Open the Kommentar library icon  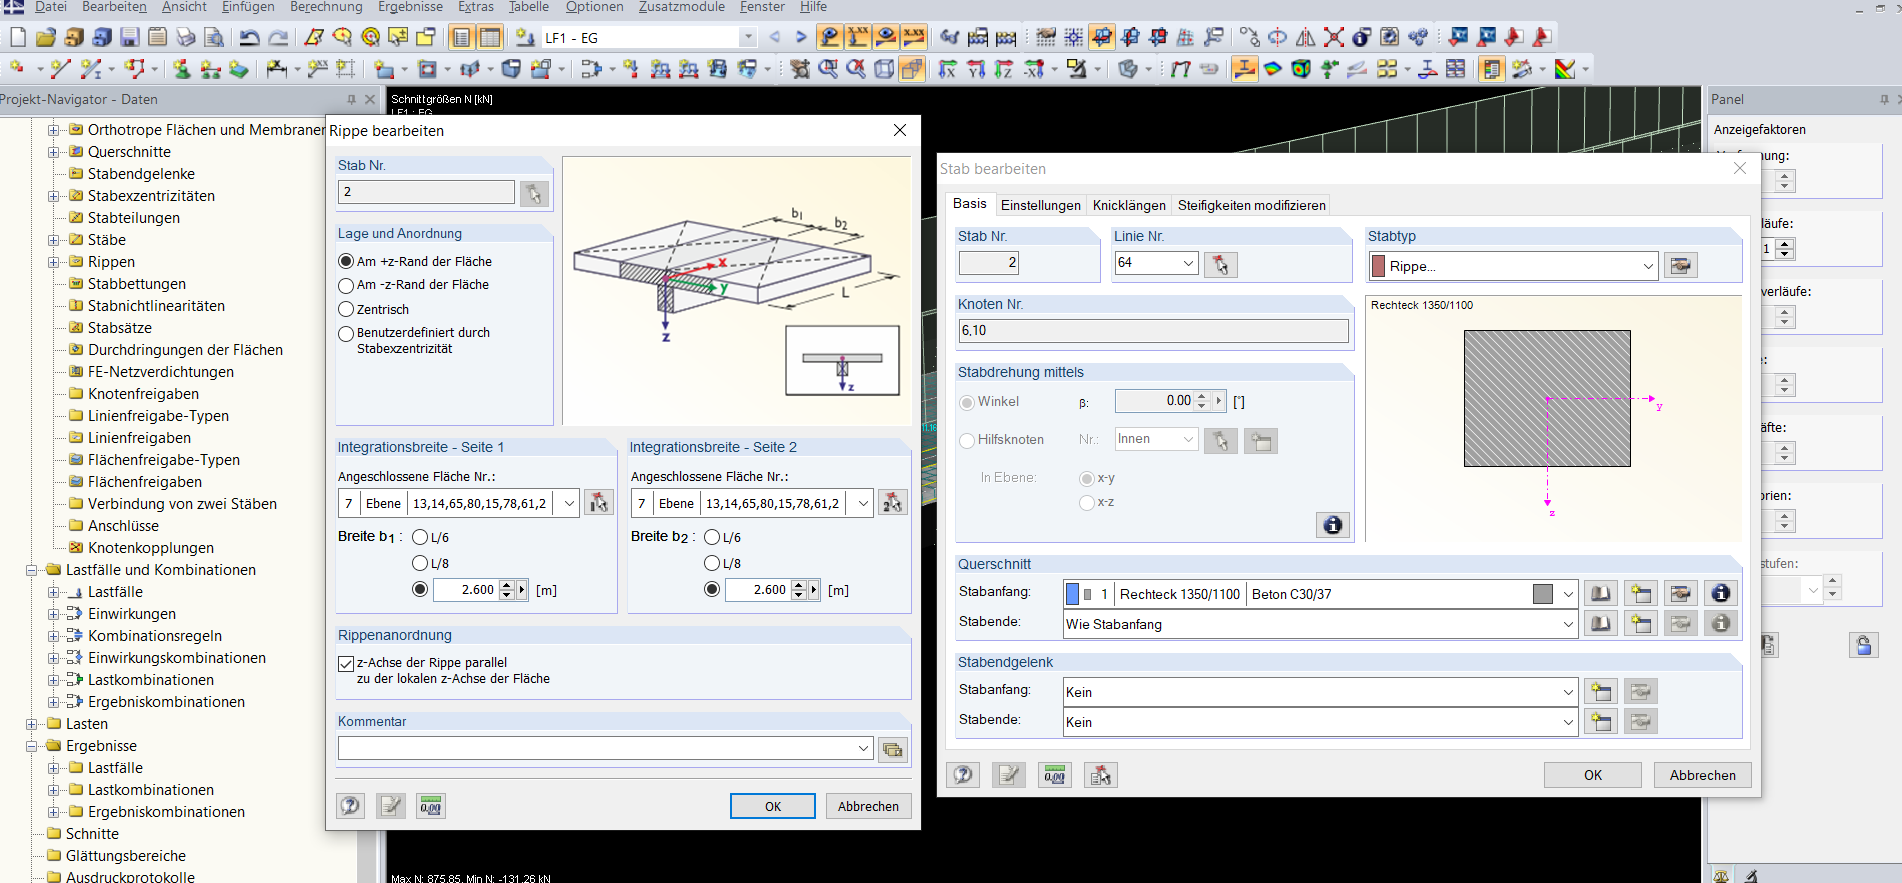coord(893,749)
